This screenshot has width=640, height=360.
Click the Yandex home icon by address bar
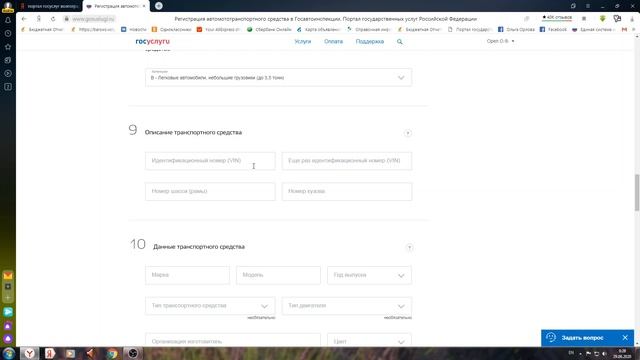point(39,19)
